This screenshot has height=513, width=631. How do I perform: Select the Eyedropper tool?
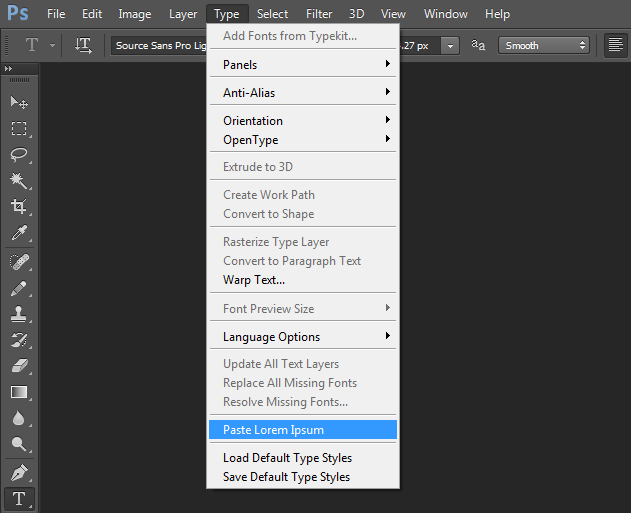pos(19,233)
